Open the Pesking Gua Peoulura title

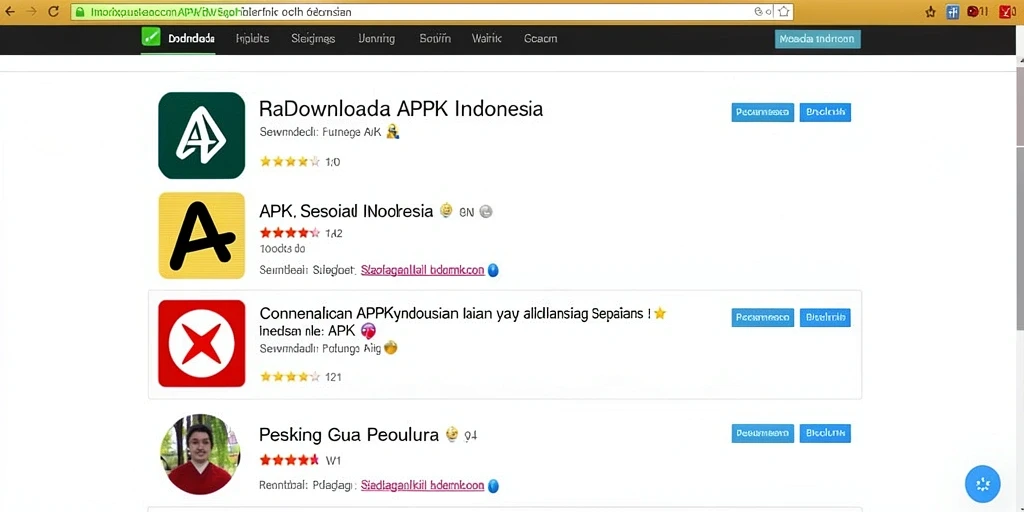pyautogui.click(x=349, y=435)
